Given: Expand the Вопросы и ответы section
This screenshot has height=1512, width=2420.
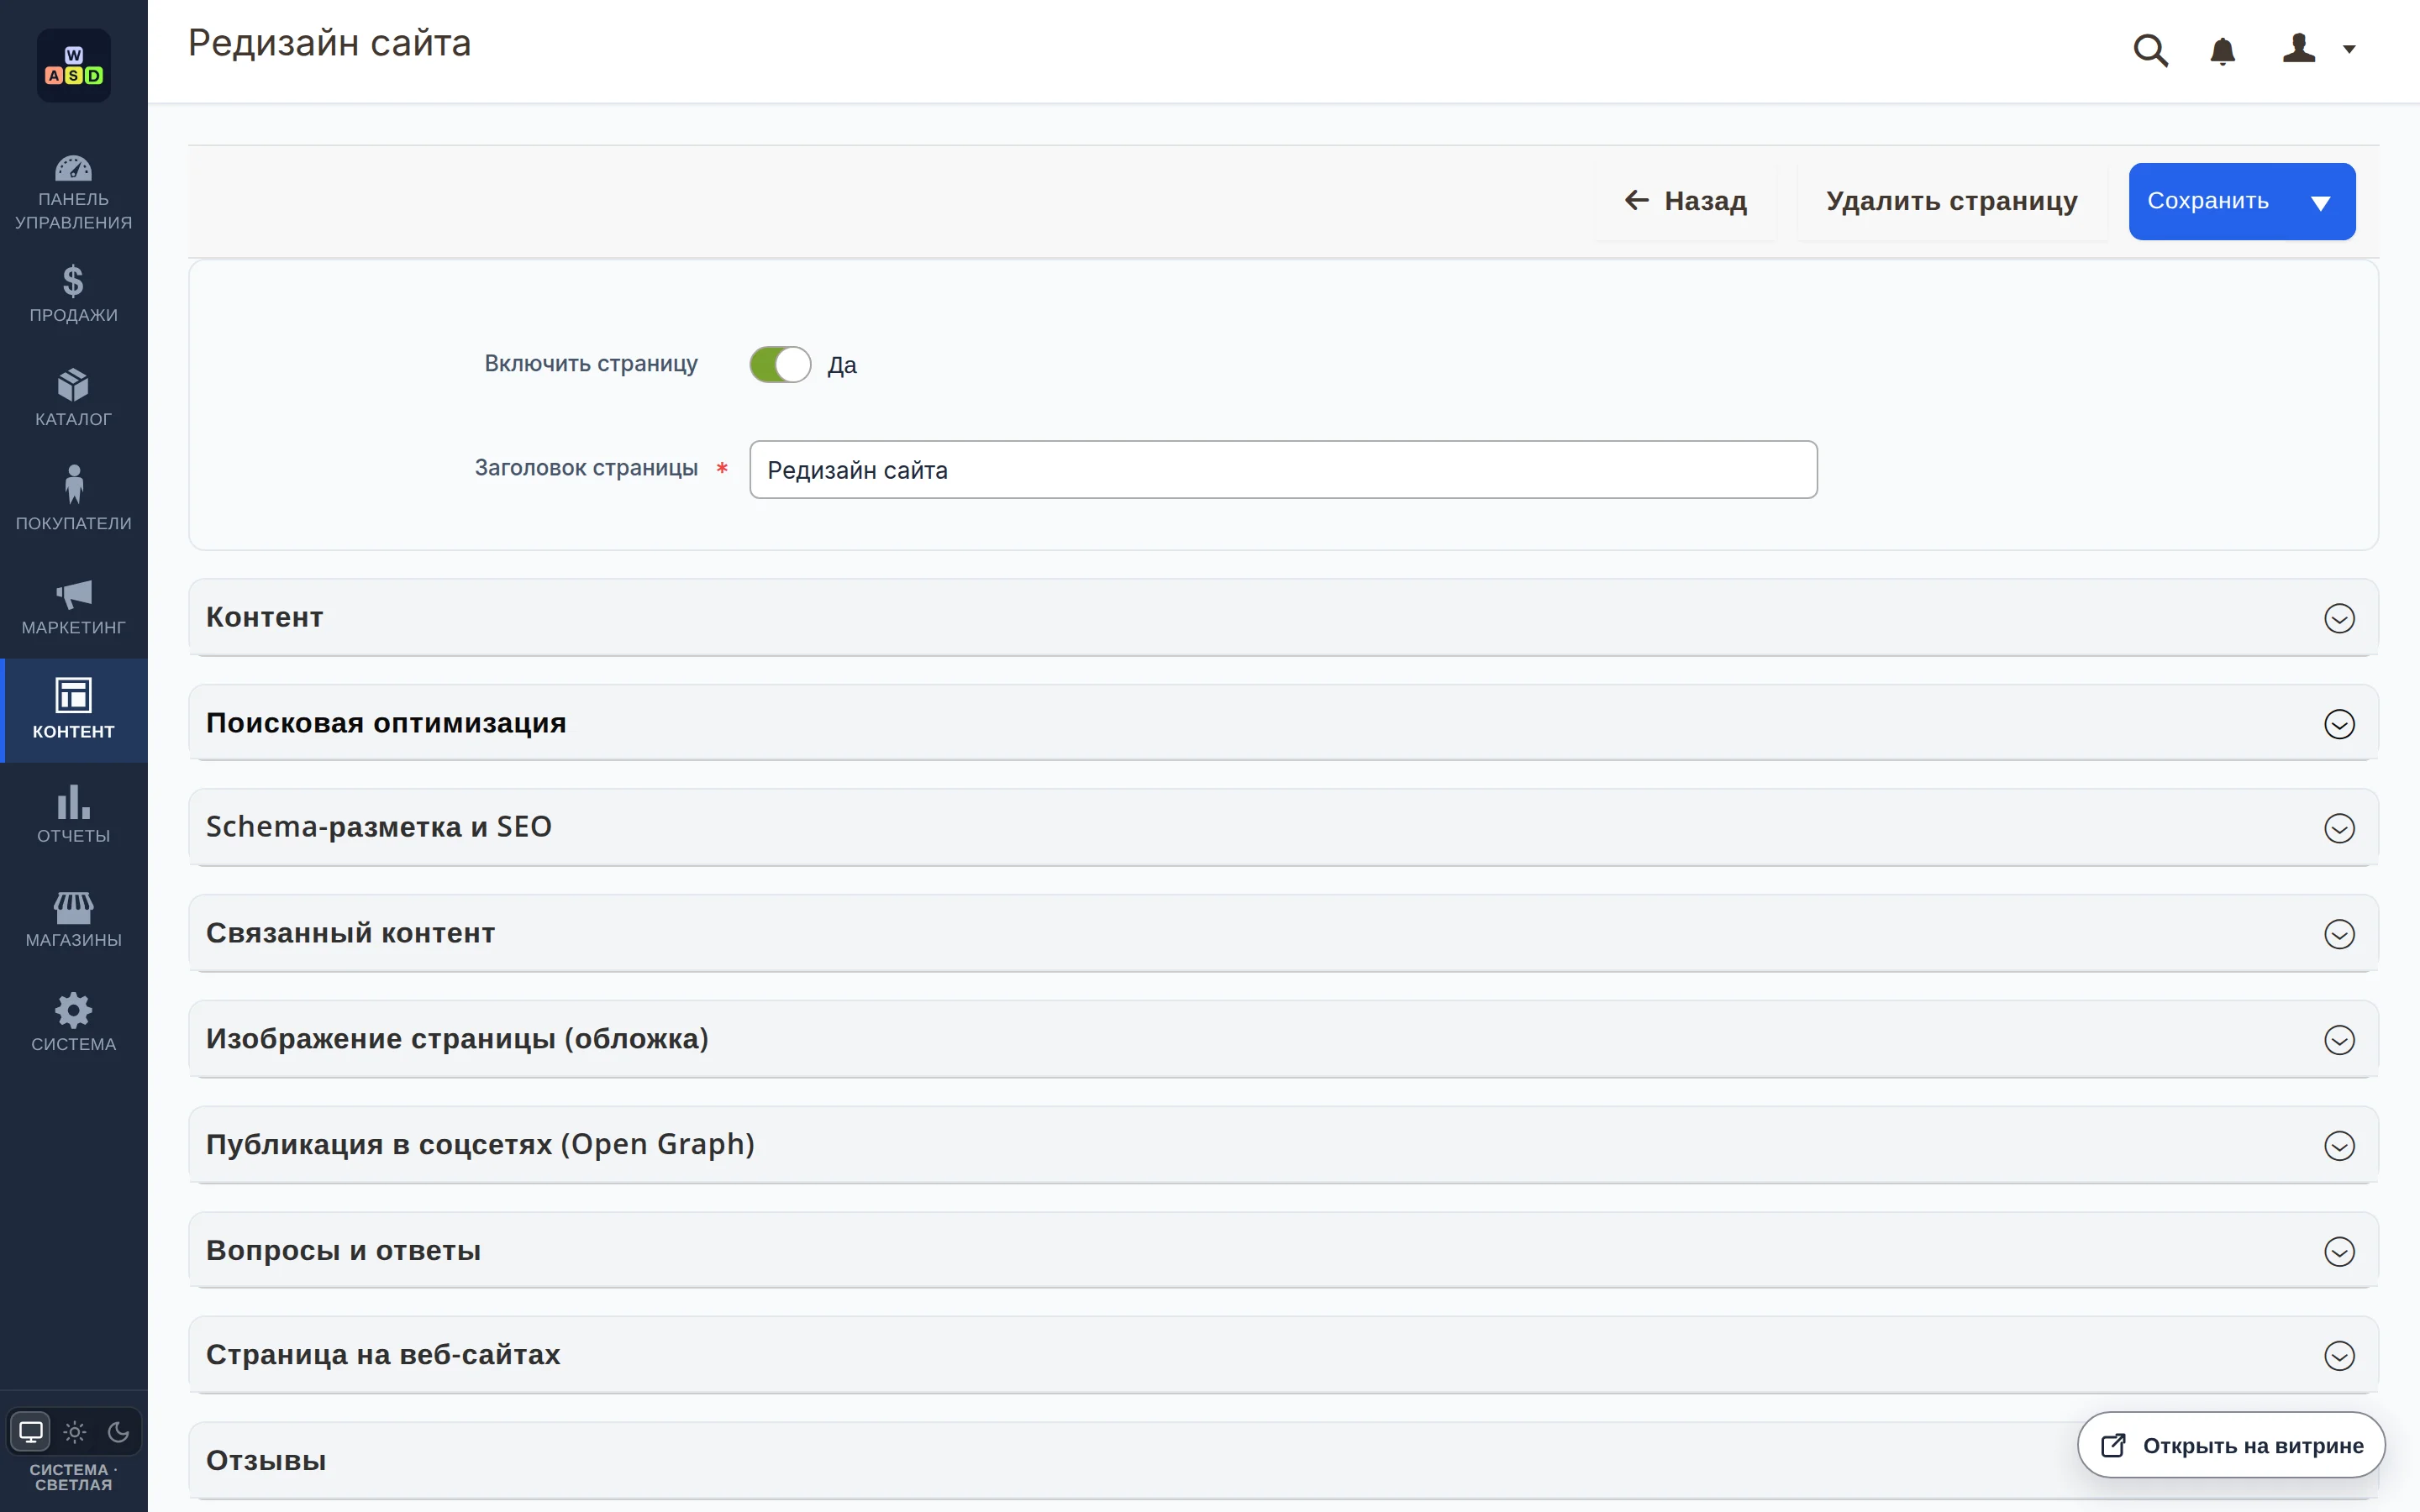Looking at the screenshot, I should pos(1283,1251).
